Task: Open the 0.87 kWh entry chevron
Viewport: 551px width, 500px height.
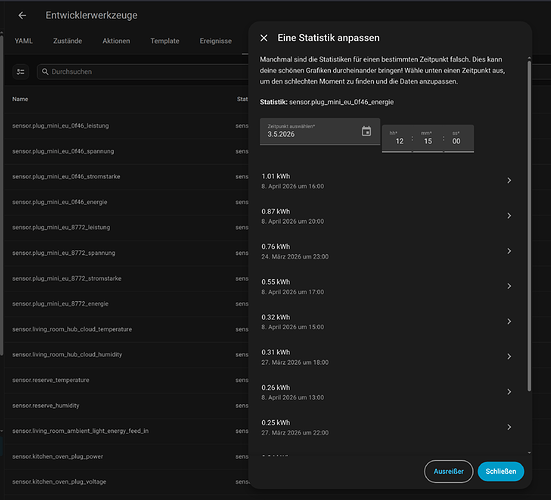Action: (509, 216)
